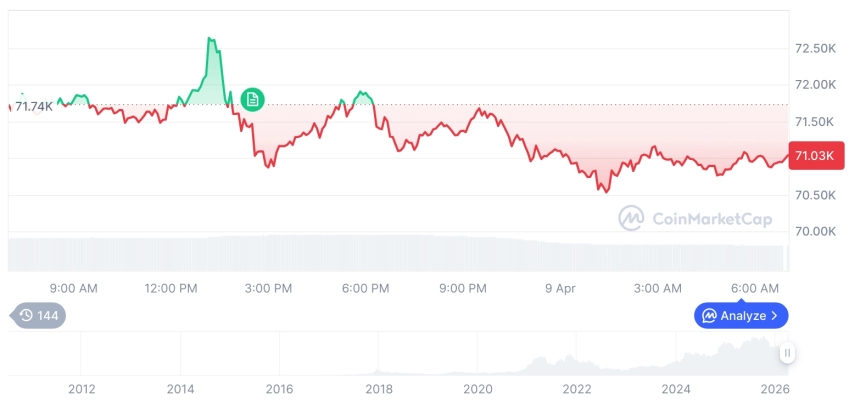The width and height of the screenshot is (860, 401).
Task: Click the volume bars below the chart
Action: click(400, 254)
